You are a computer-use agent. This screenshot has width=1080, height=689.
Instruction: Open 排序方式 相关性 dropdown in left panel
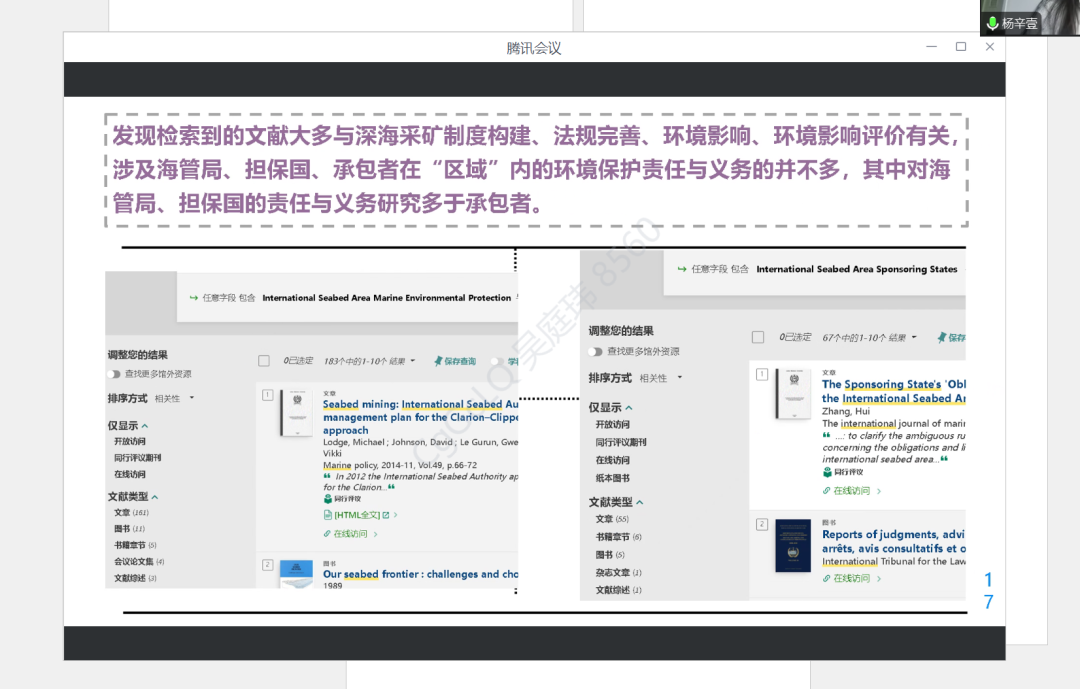coord(174,398)
